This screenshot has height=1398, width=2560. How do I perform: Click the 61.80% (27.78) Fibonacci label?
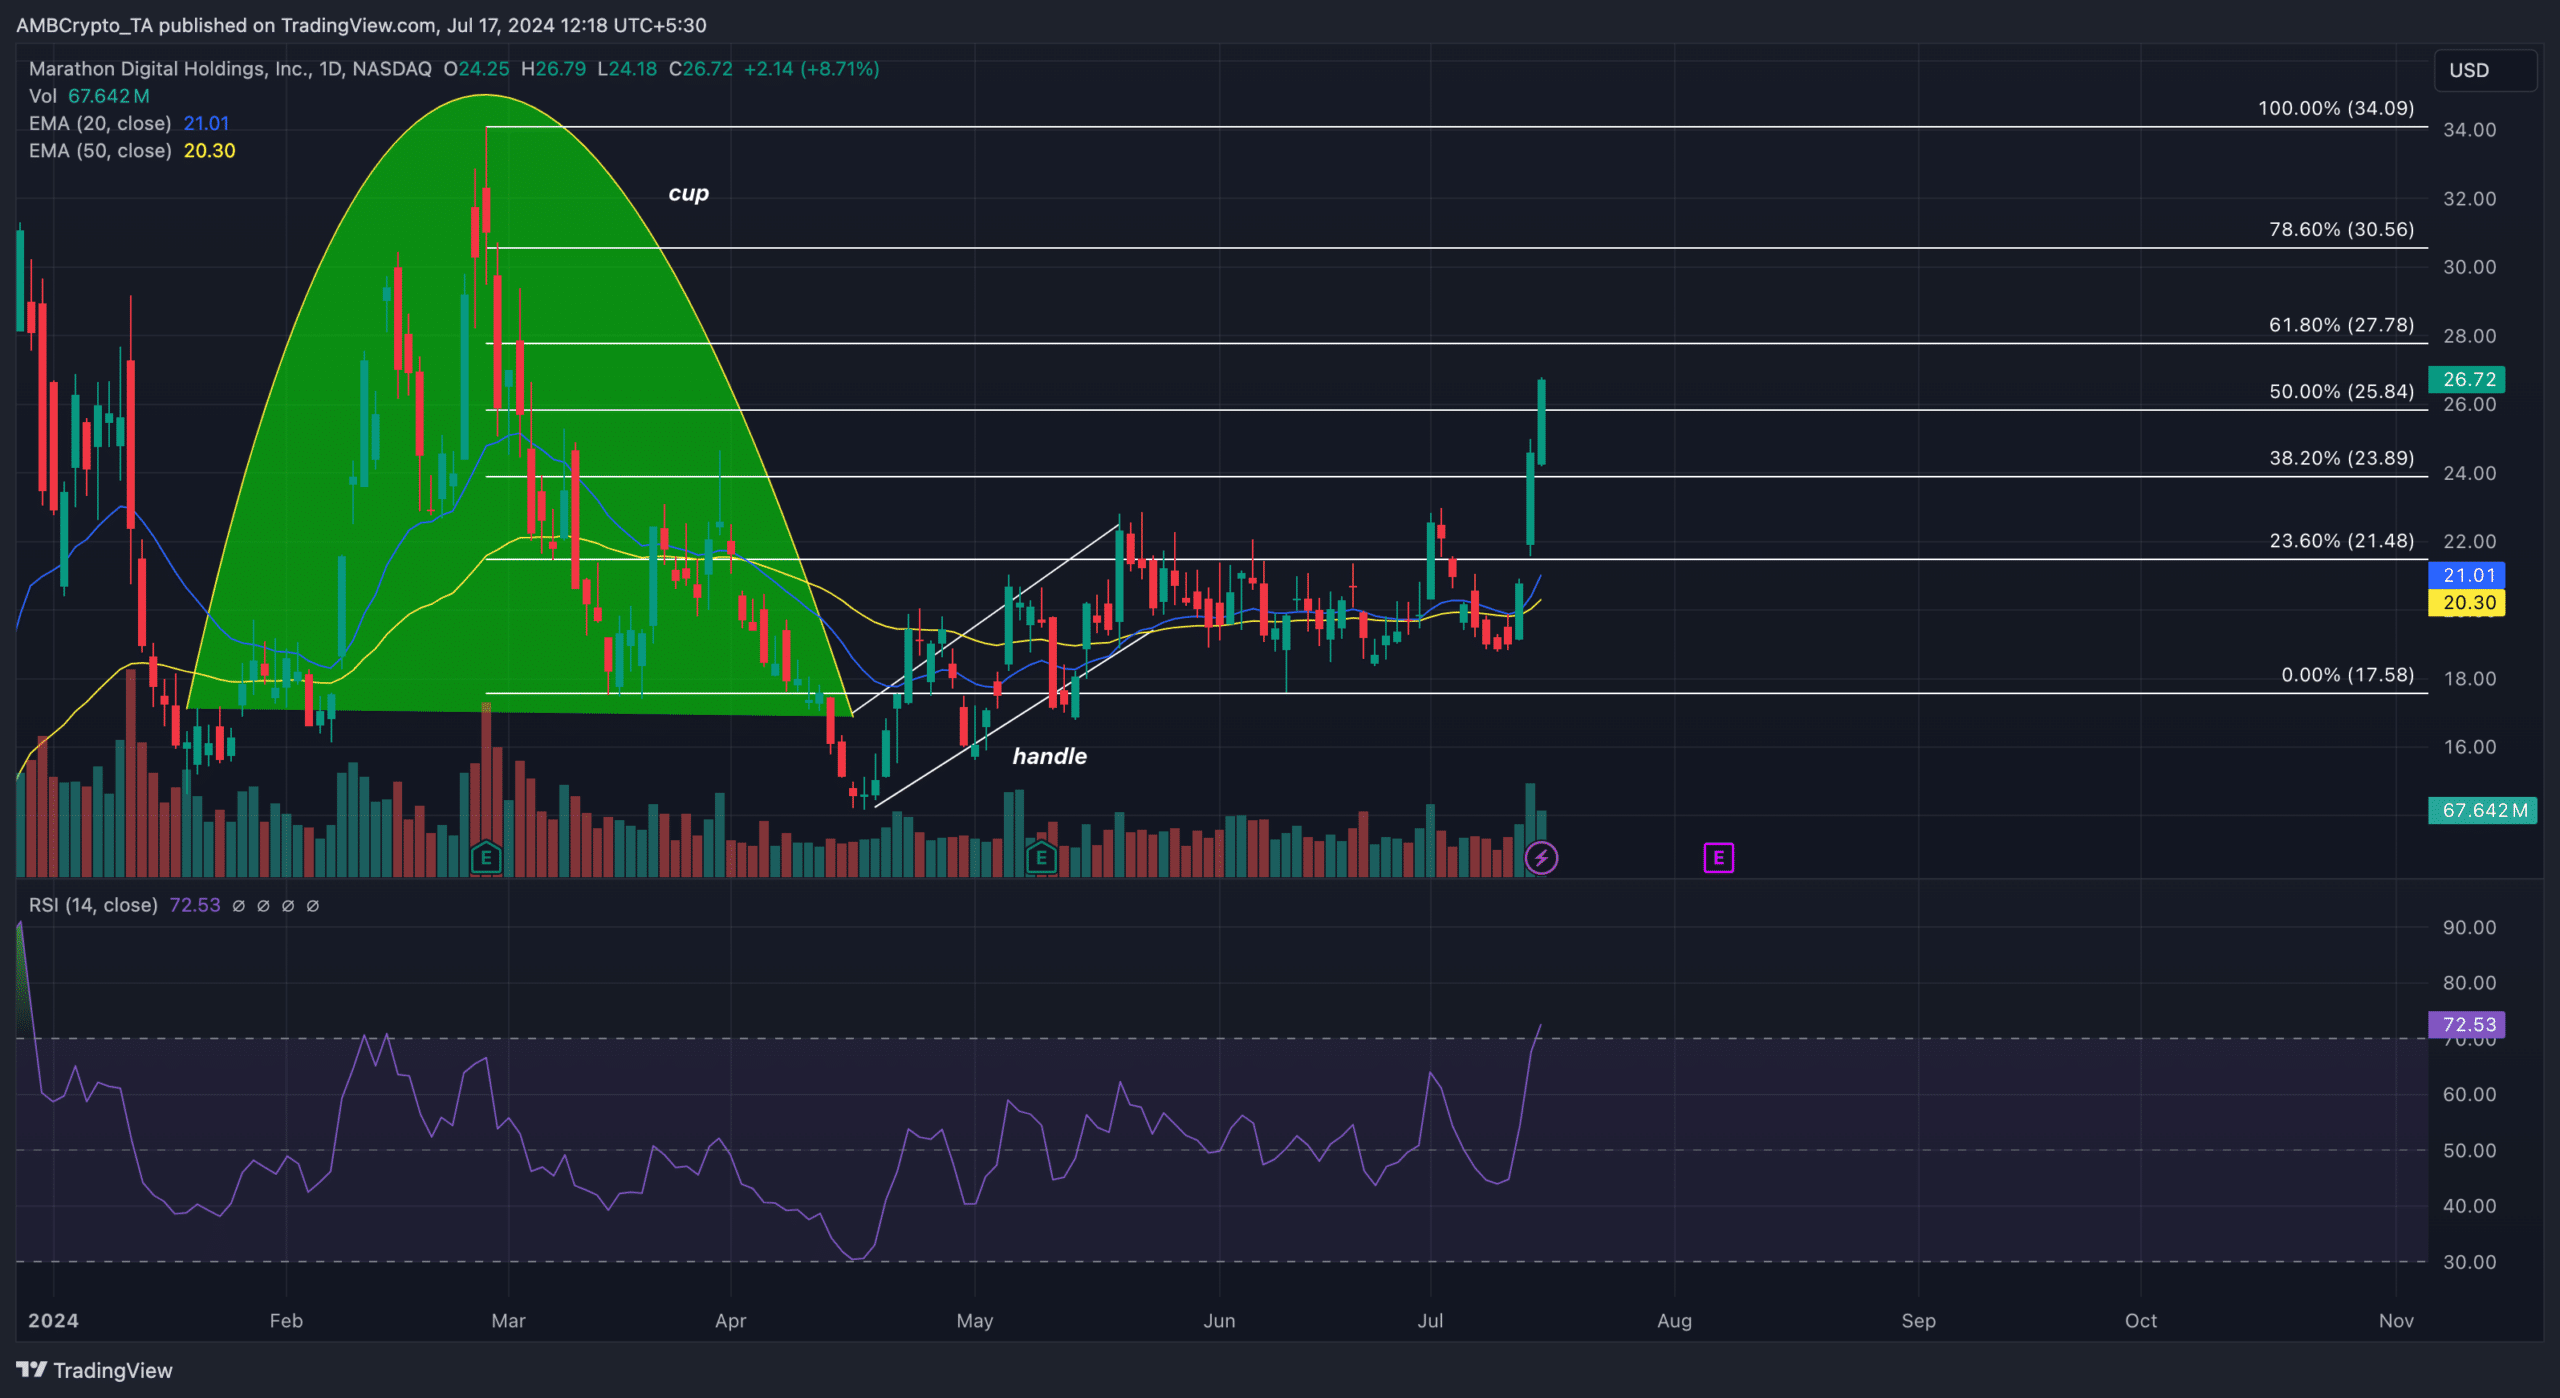pos(2342,325)
